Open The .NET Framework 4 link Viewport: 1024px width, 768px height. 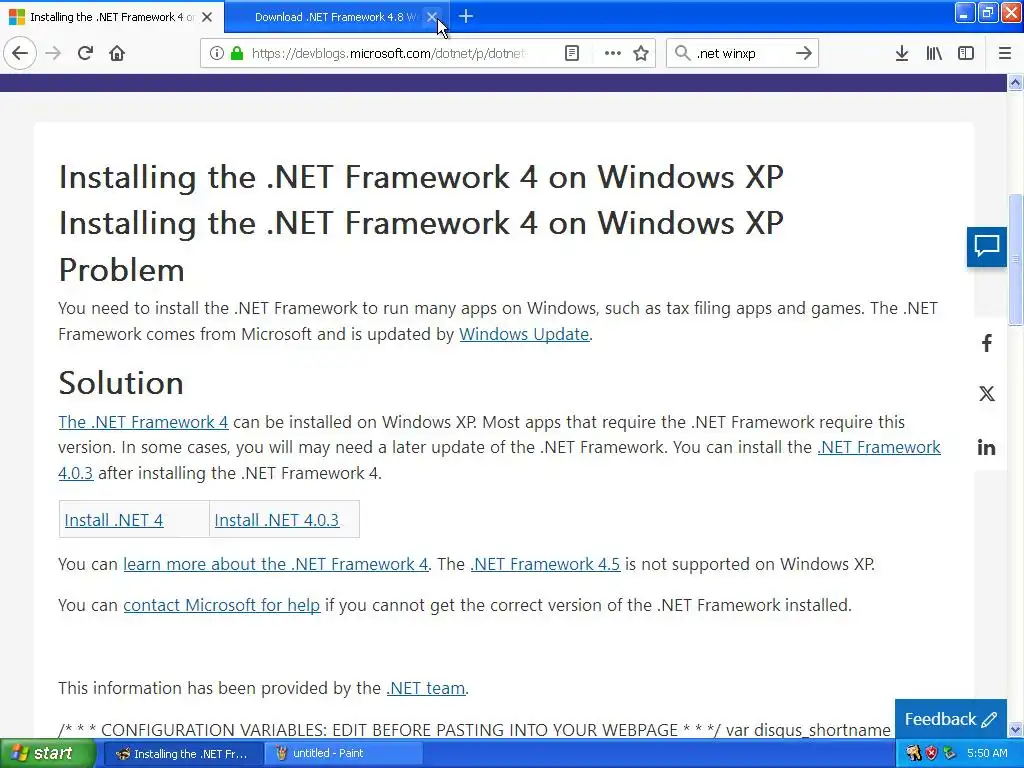143,422
